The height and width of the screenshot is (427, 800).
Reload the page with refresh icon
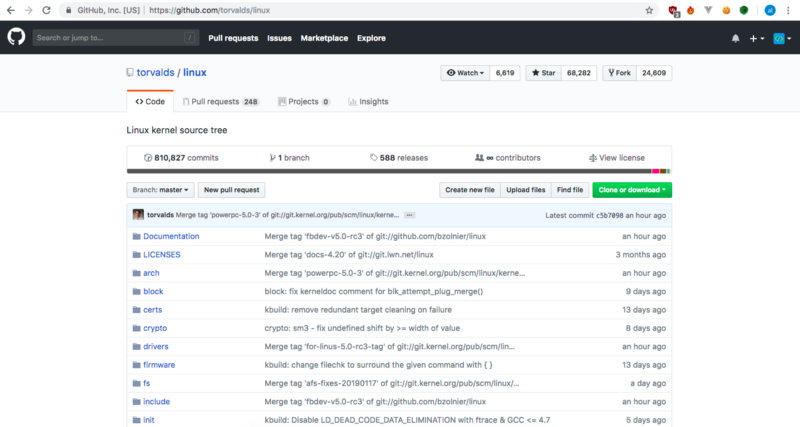46,10
